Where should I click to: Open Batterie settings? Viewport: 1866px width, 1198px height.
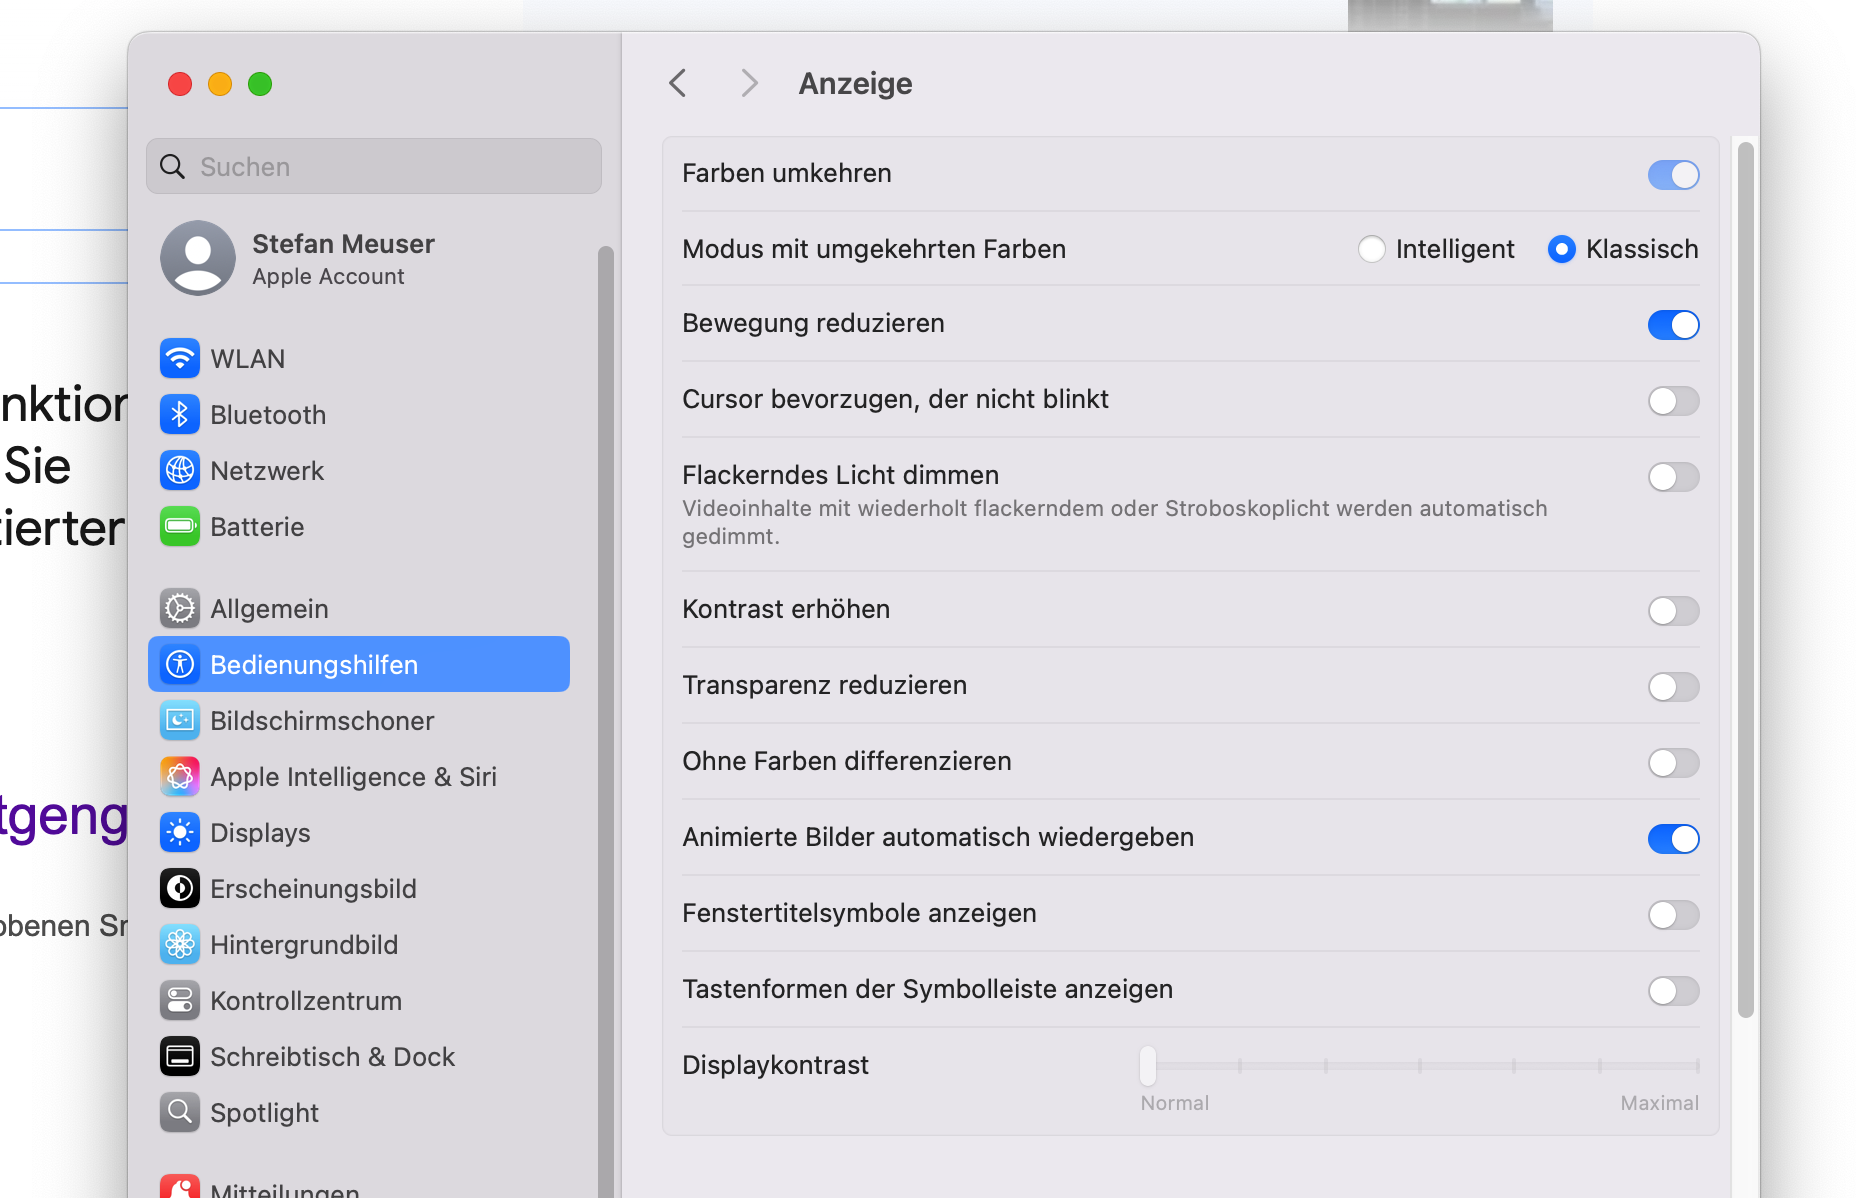[359, 526]
